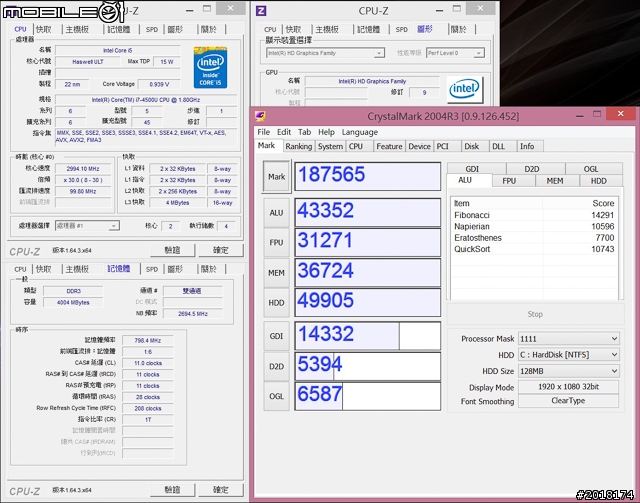Switch to 快取 tab in CPU-Z graphics window
640x503 pixels.
tap(293, 29)
